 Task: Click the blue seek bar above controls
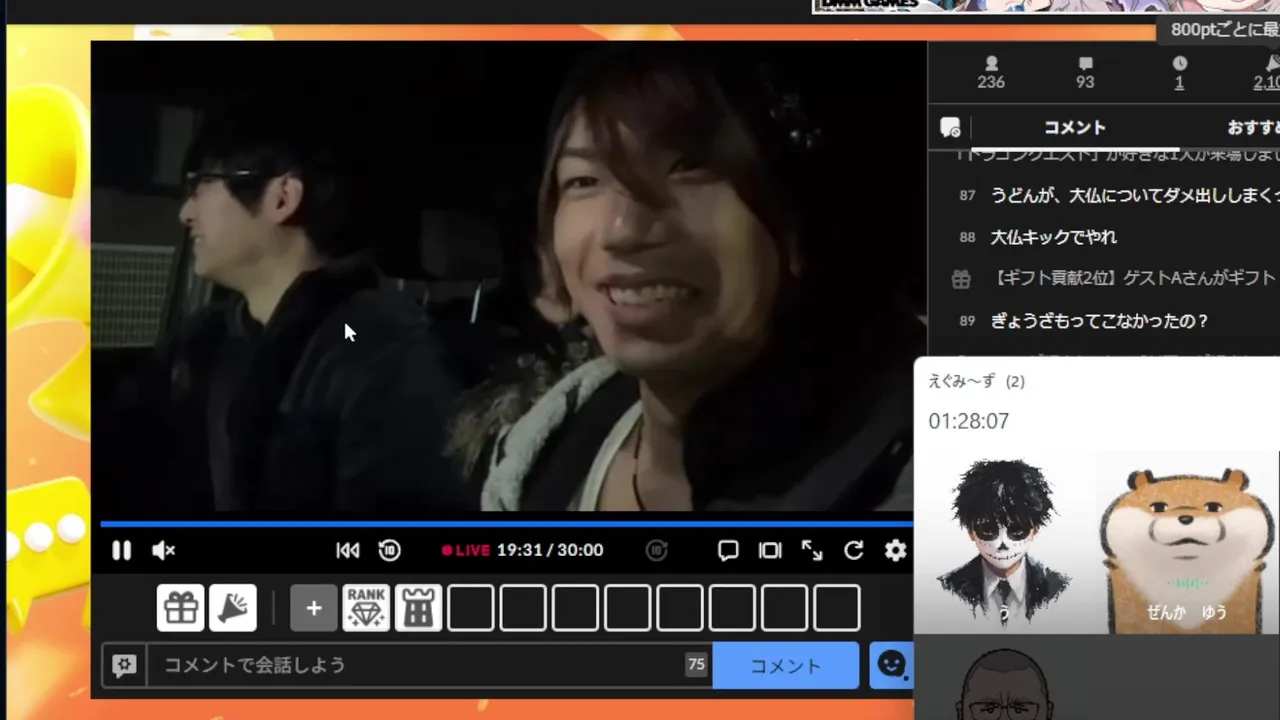click(x=506, y=523)
